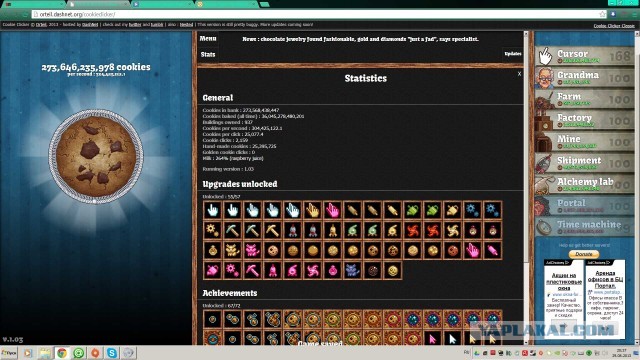Viewport: 640px width, 360px height.
Task: Click the 'Achievements' heading
Action: click(230, 293)
